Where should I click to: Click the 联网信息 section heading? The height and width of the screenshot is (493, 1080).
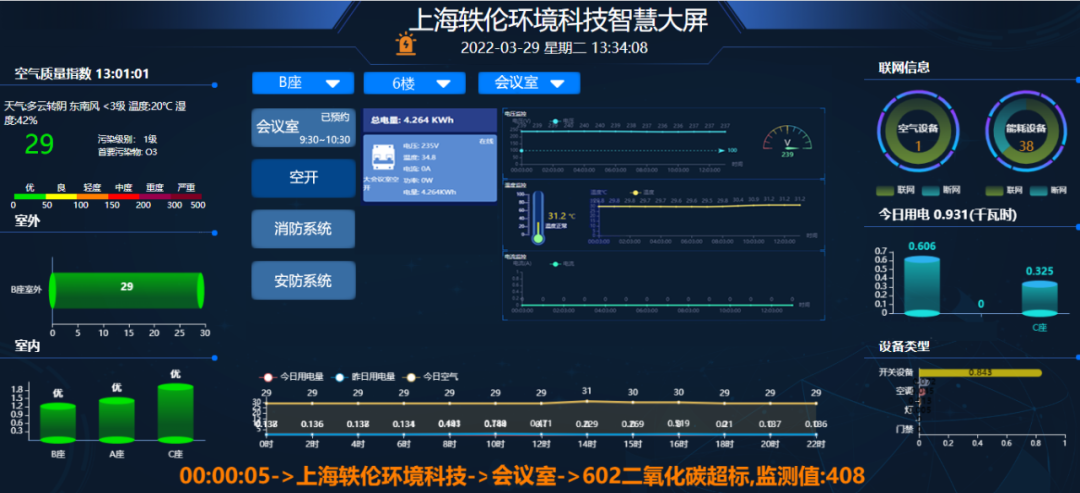(904, 67)
